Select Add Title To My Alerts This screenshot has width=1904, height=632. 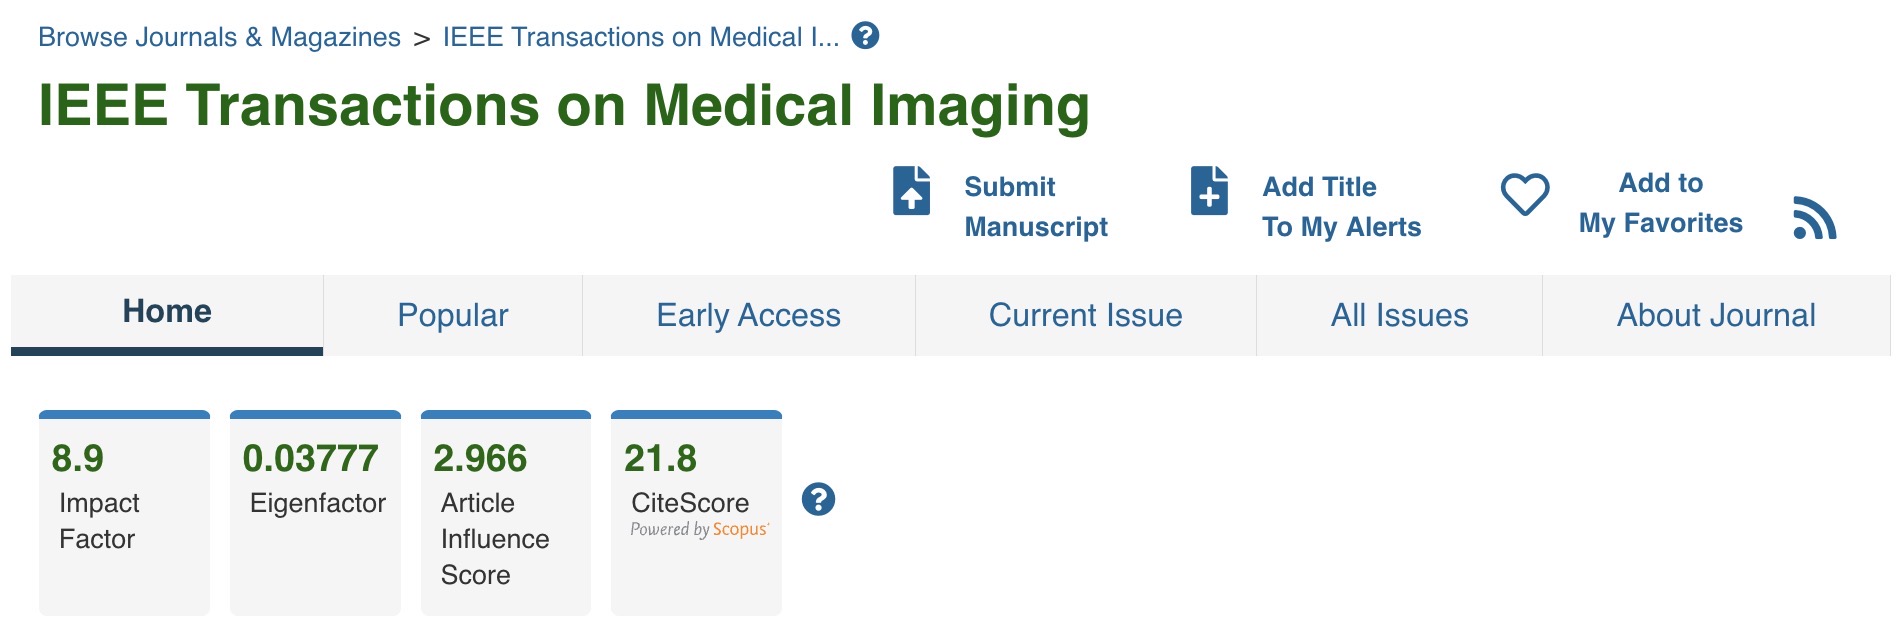(1340, 207)
